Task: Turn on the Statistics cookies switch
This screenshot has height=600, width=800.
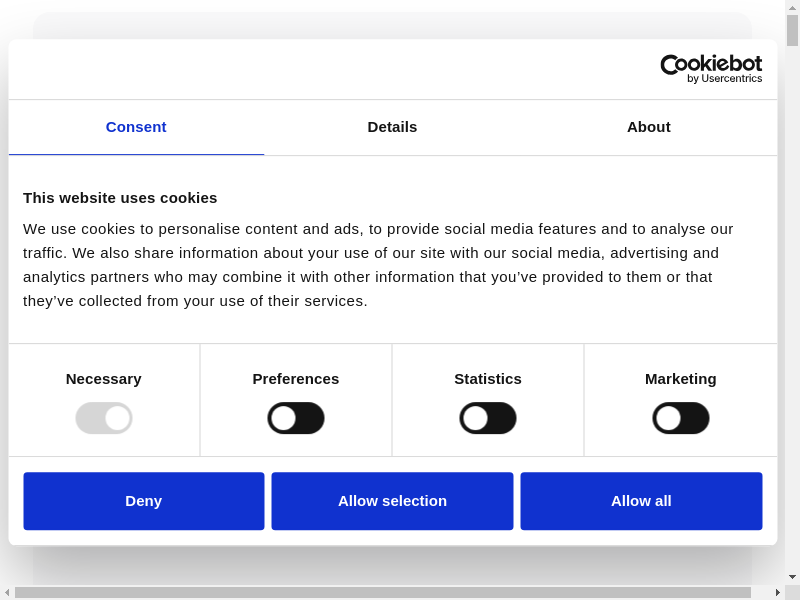Action: 488,418
